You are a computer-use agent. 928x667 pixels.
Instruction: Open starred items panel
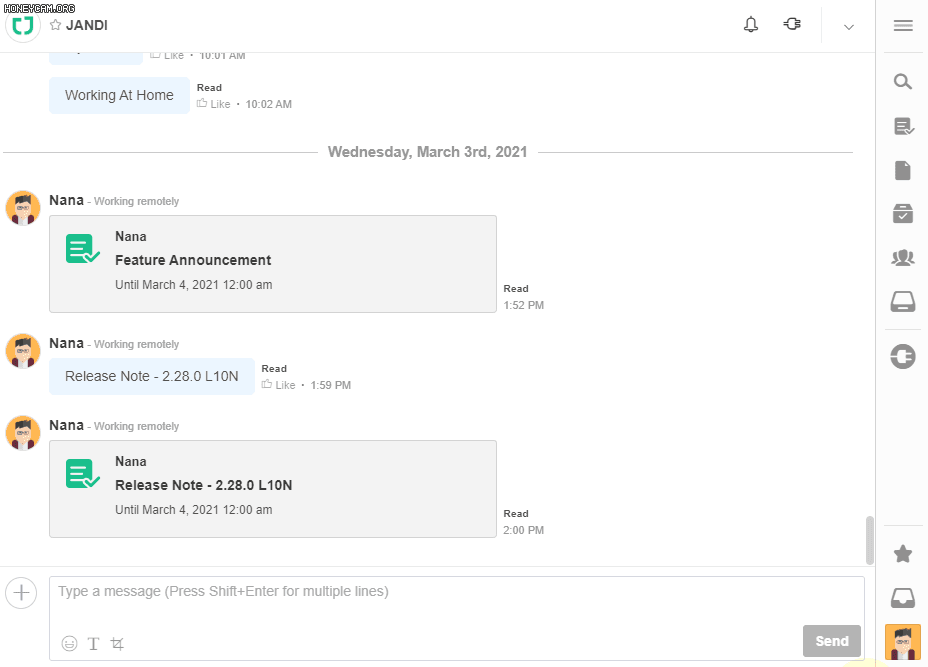pos(903,554)
